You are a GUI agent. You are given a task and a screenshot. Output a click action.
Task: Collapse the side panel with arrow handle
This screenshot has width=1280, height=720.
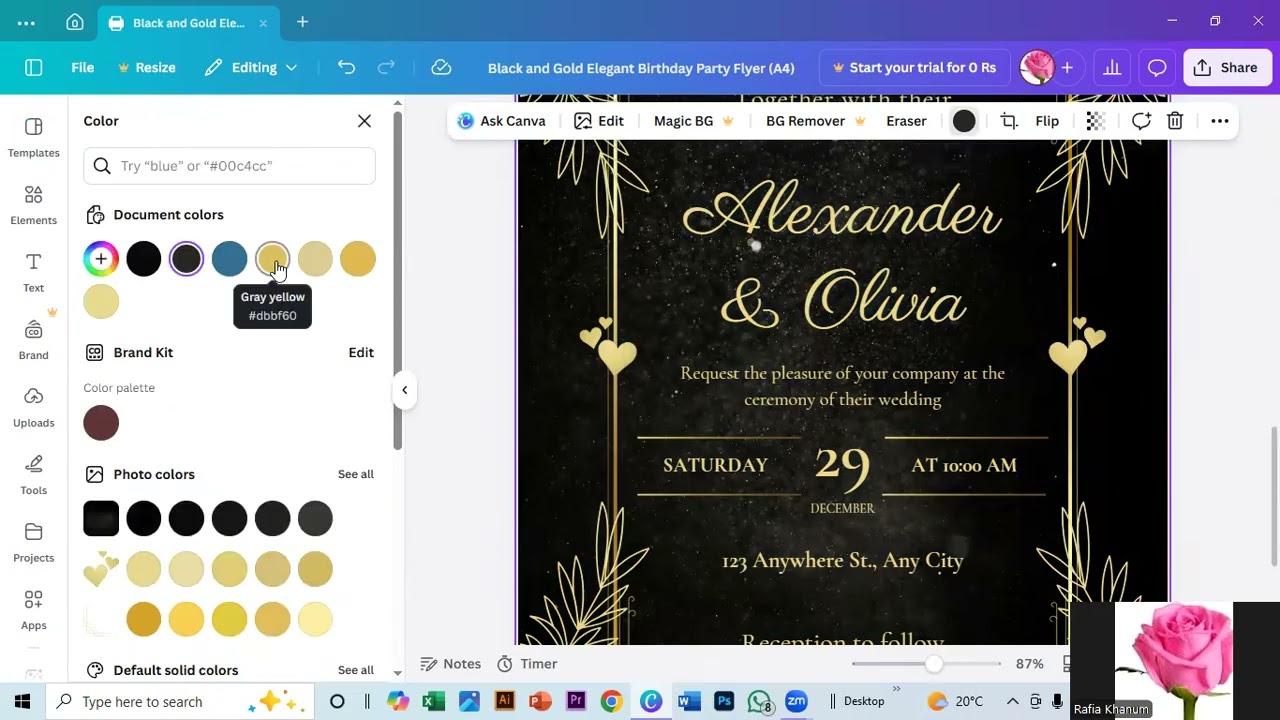click(404, 390)
